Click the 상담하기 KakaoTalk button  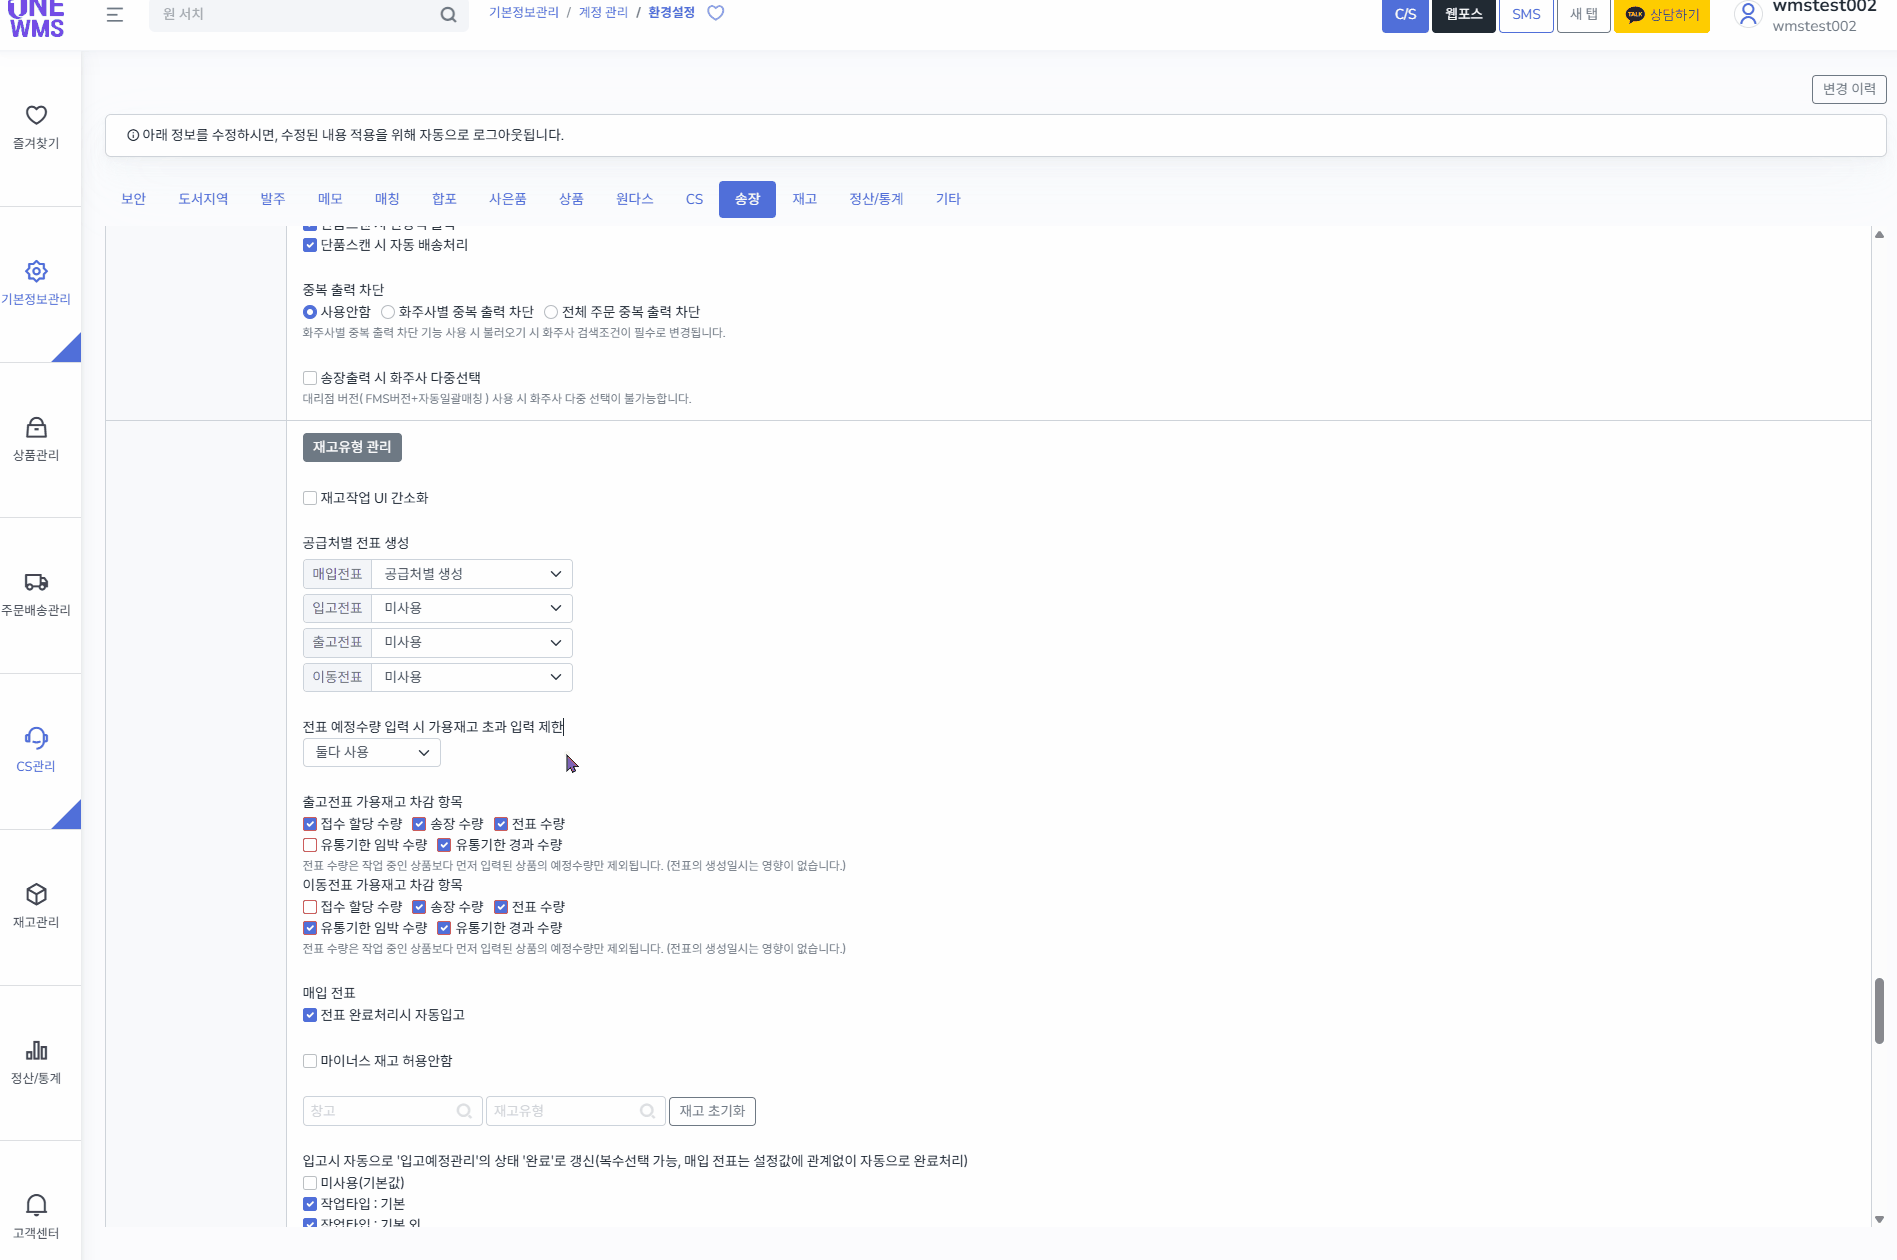1662,14
